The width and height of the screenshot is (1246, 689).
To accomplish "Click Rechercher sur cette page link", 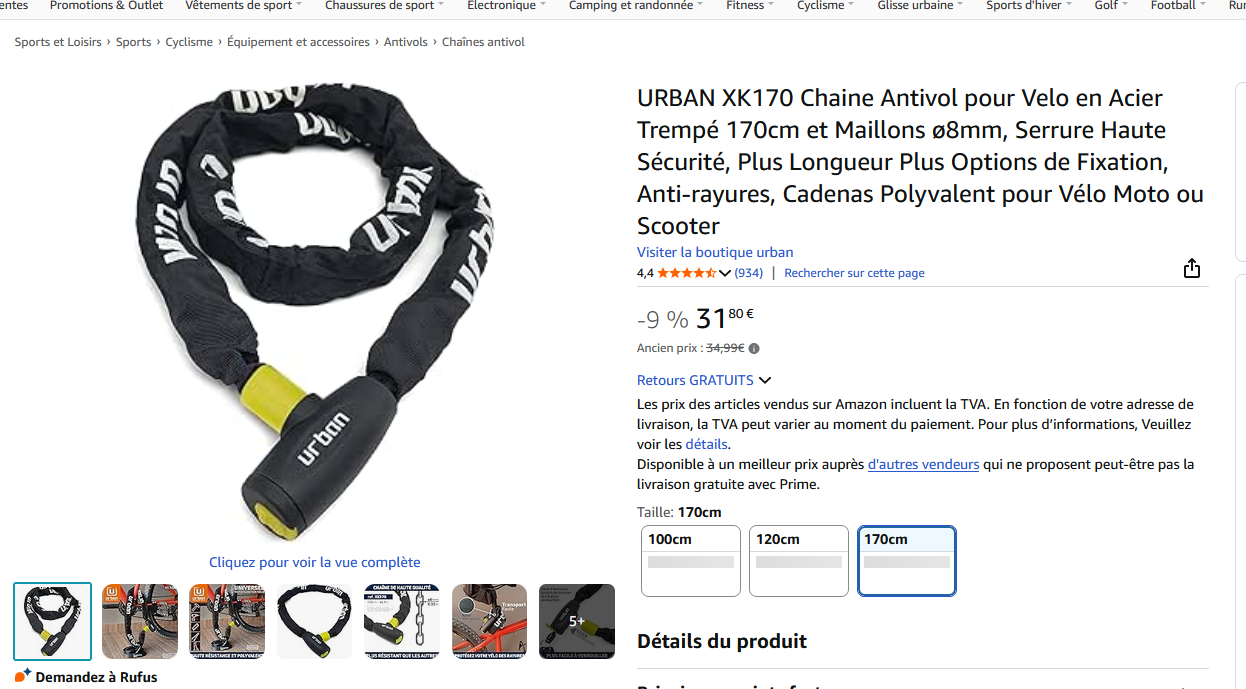I will (x=854, y=273).
